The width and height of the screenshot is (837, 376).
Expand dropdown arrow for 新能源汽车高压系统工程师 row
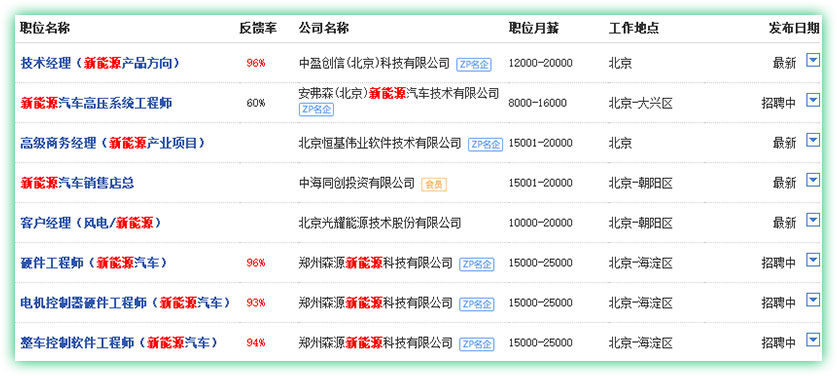point(812,100)
